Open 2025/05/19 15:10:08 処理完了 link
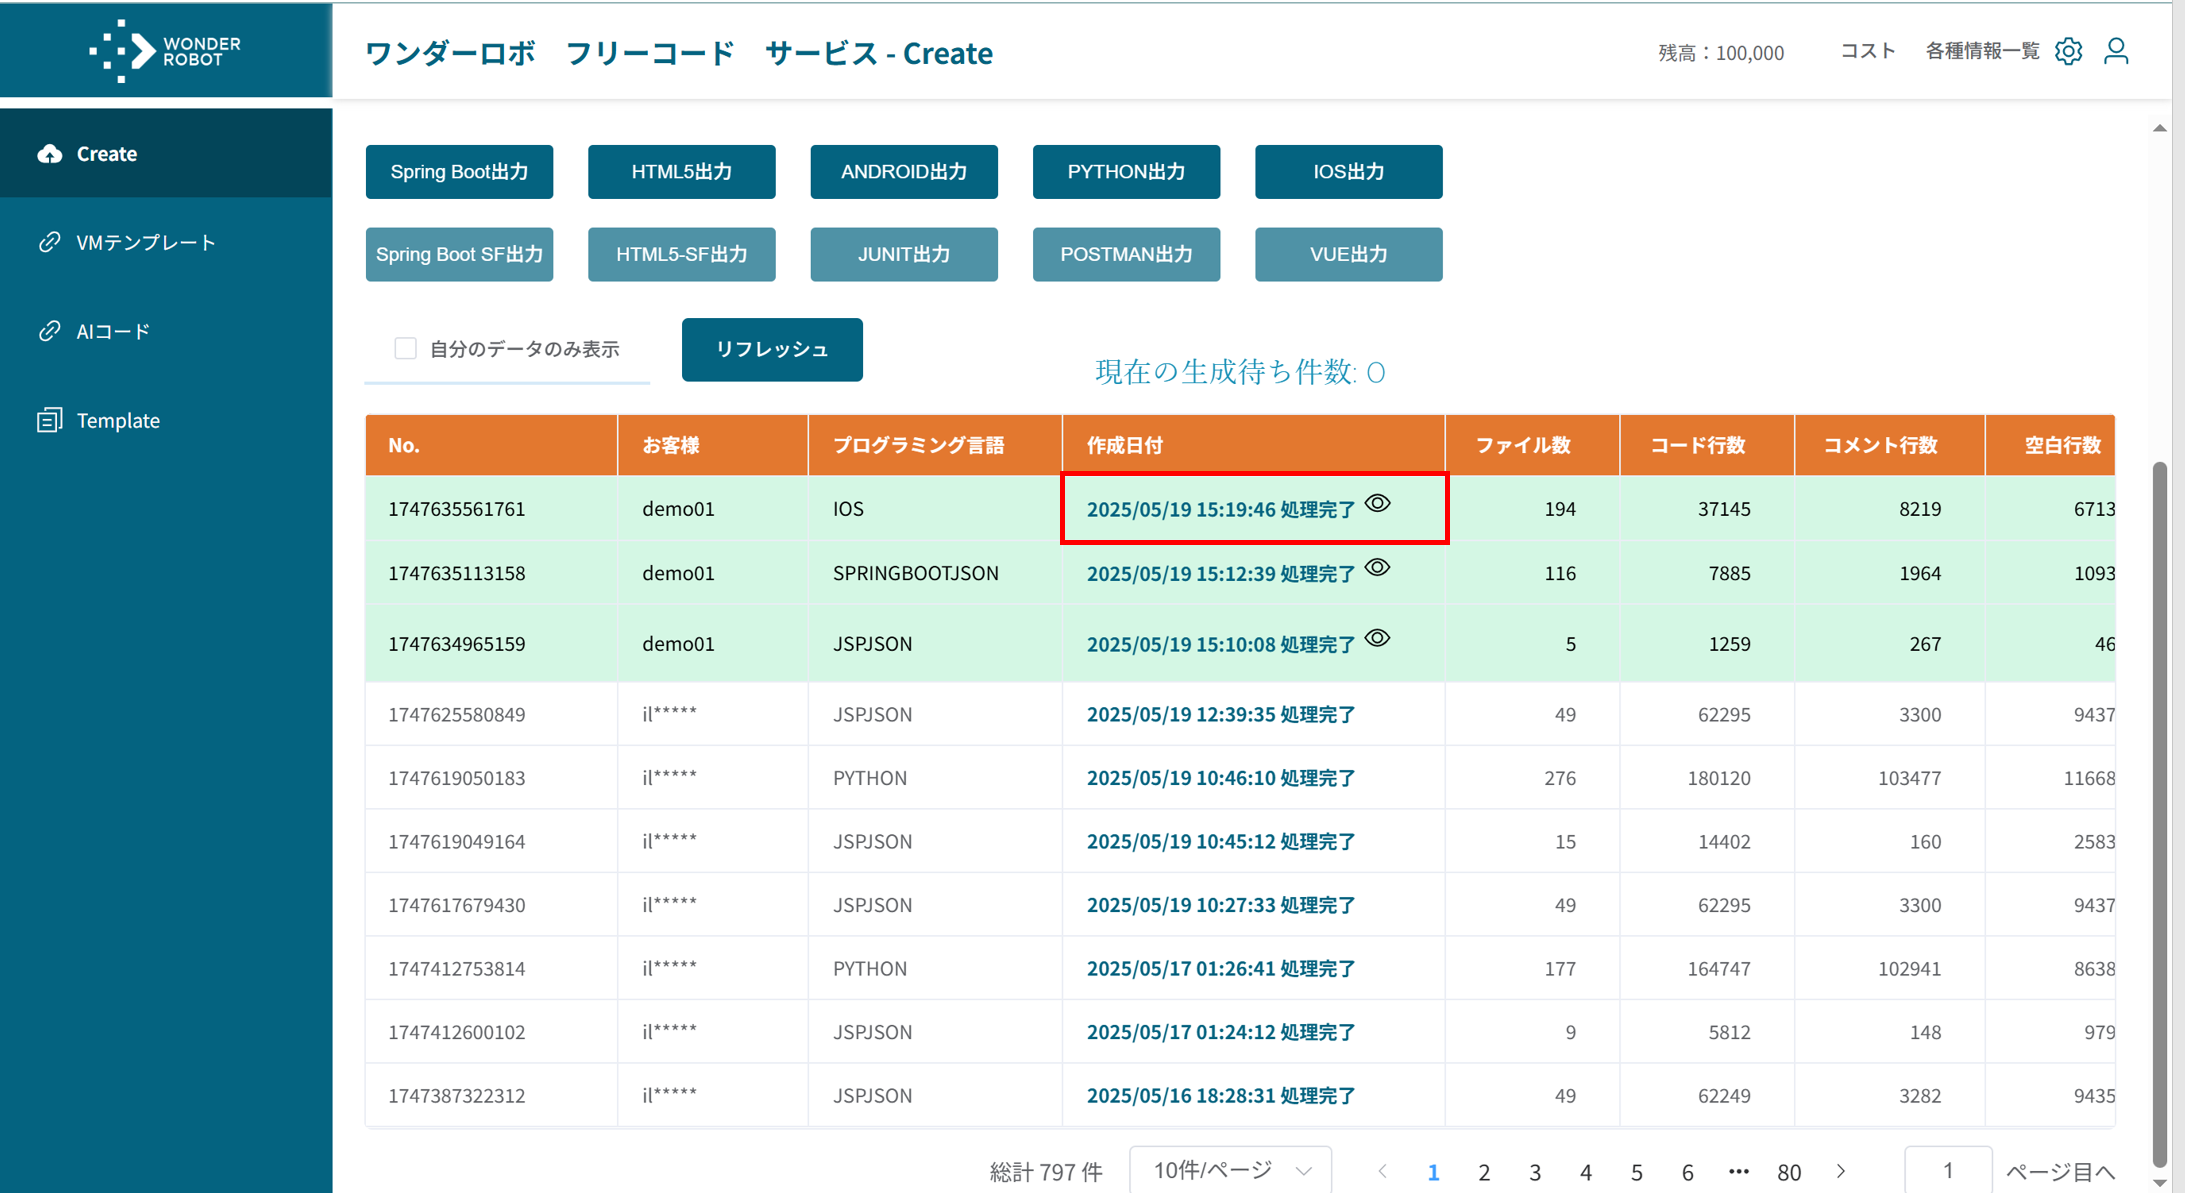2185x1193 pixels. tap(1221, 644)
